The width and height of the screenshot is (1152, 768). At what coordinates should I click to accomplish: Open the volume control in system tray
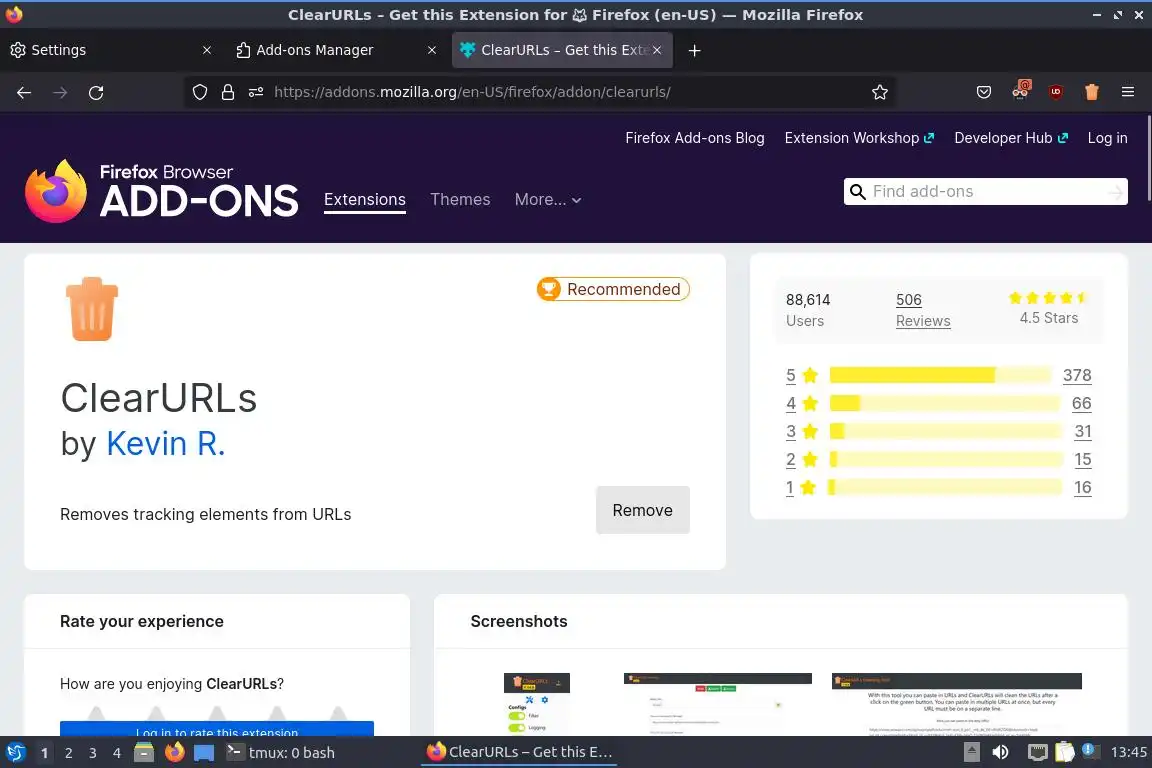[x=1001, y=752]
